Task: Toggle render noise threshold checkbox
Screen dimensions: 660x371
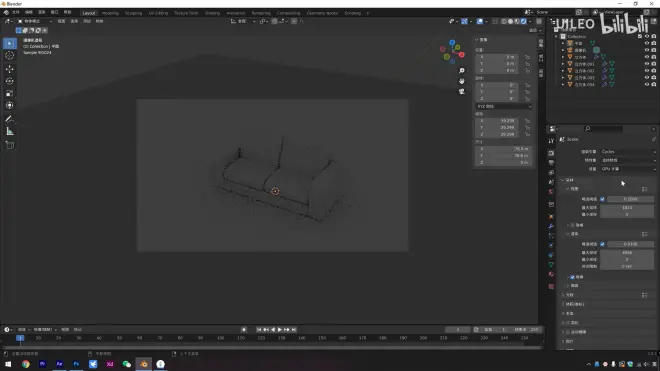Action: pyautogui.click(x=602, y=244)
